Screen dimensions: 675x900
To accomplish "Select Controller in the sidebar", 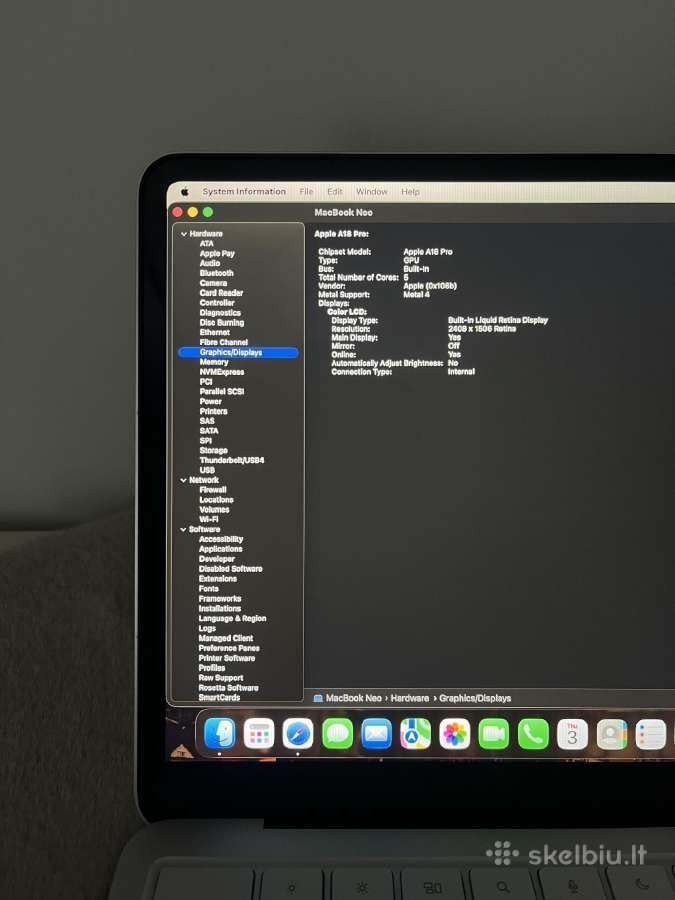I will tap(217, 302).
